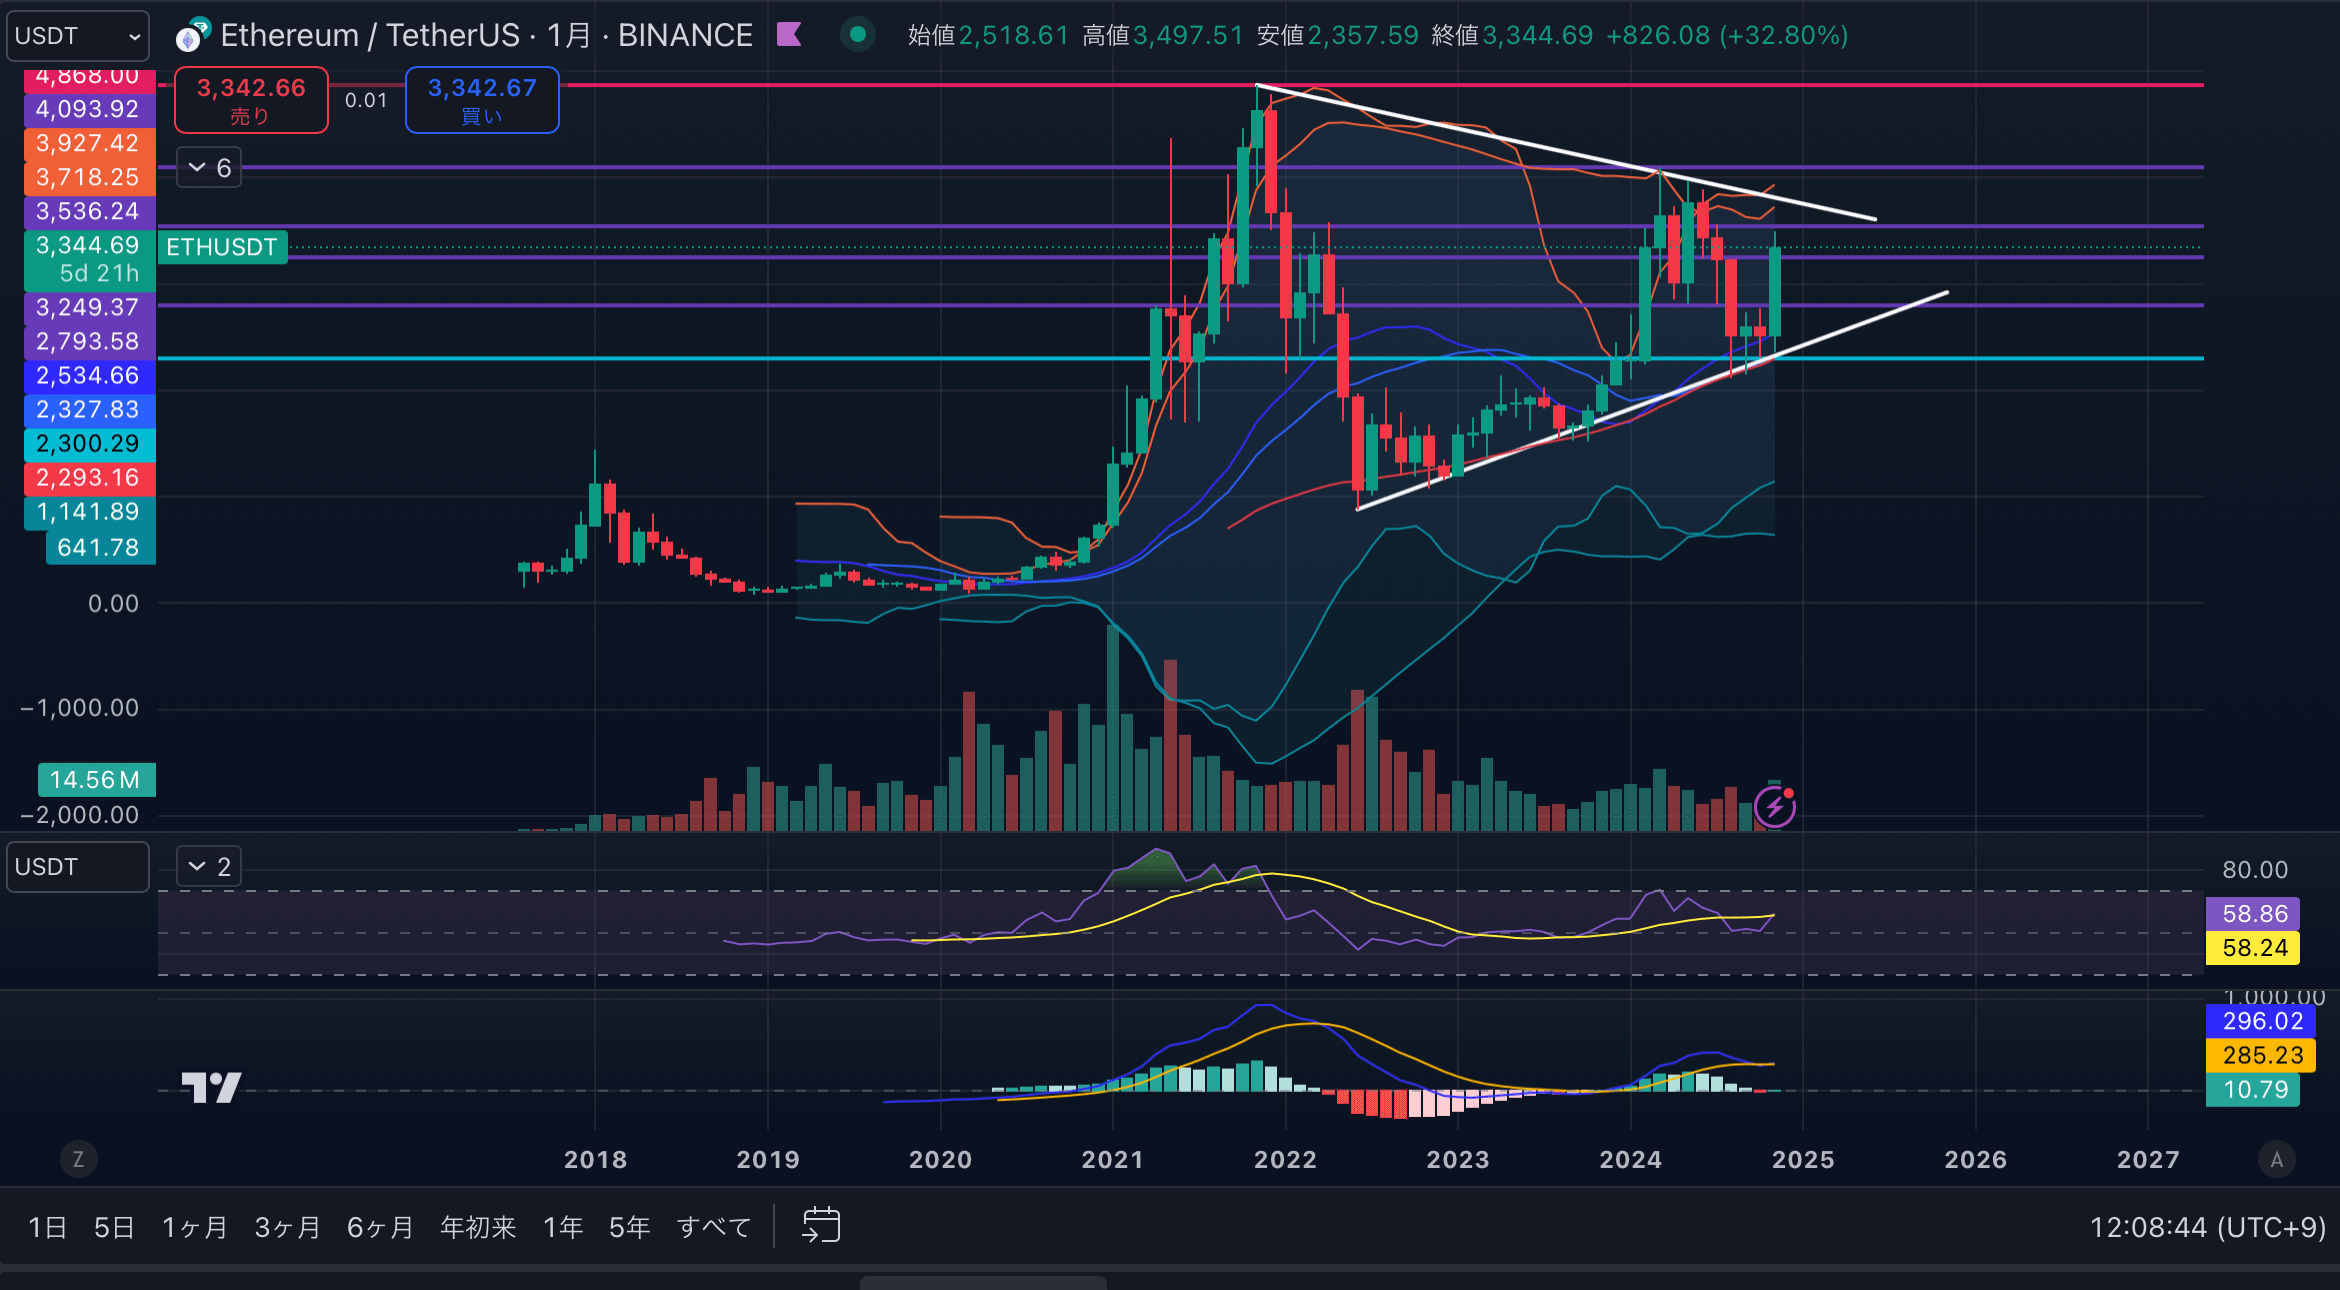
Task: Click the 3,342.67 buy button
Action: pos(482,100)
